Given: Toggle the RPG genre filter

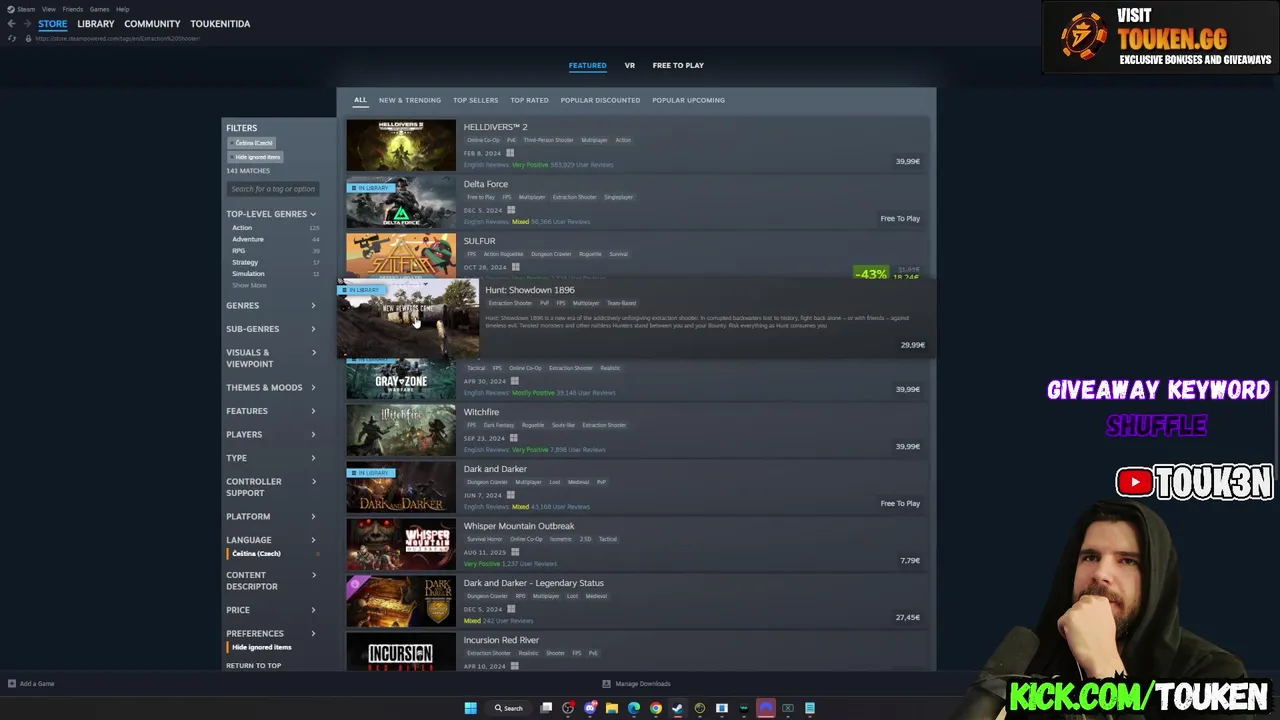Looking at the screenshot, I should [x=275, y=251].
